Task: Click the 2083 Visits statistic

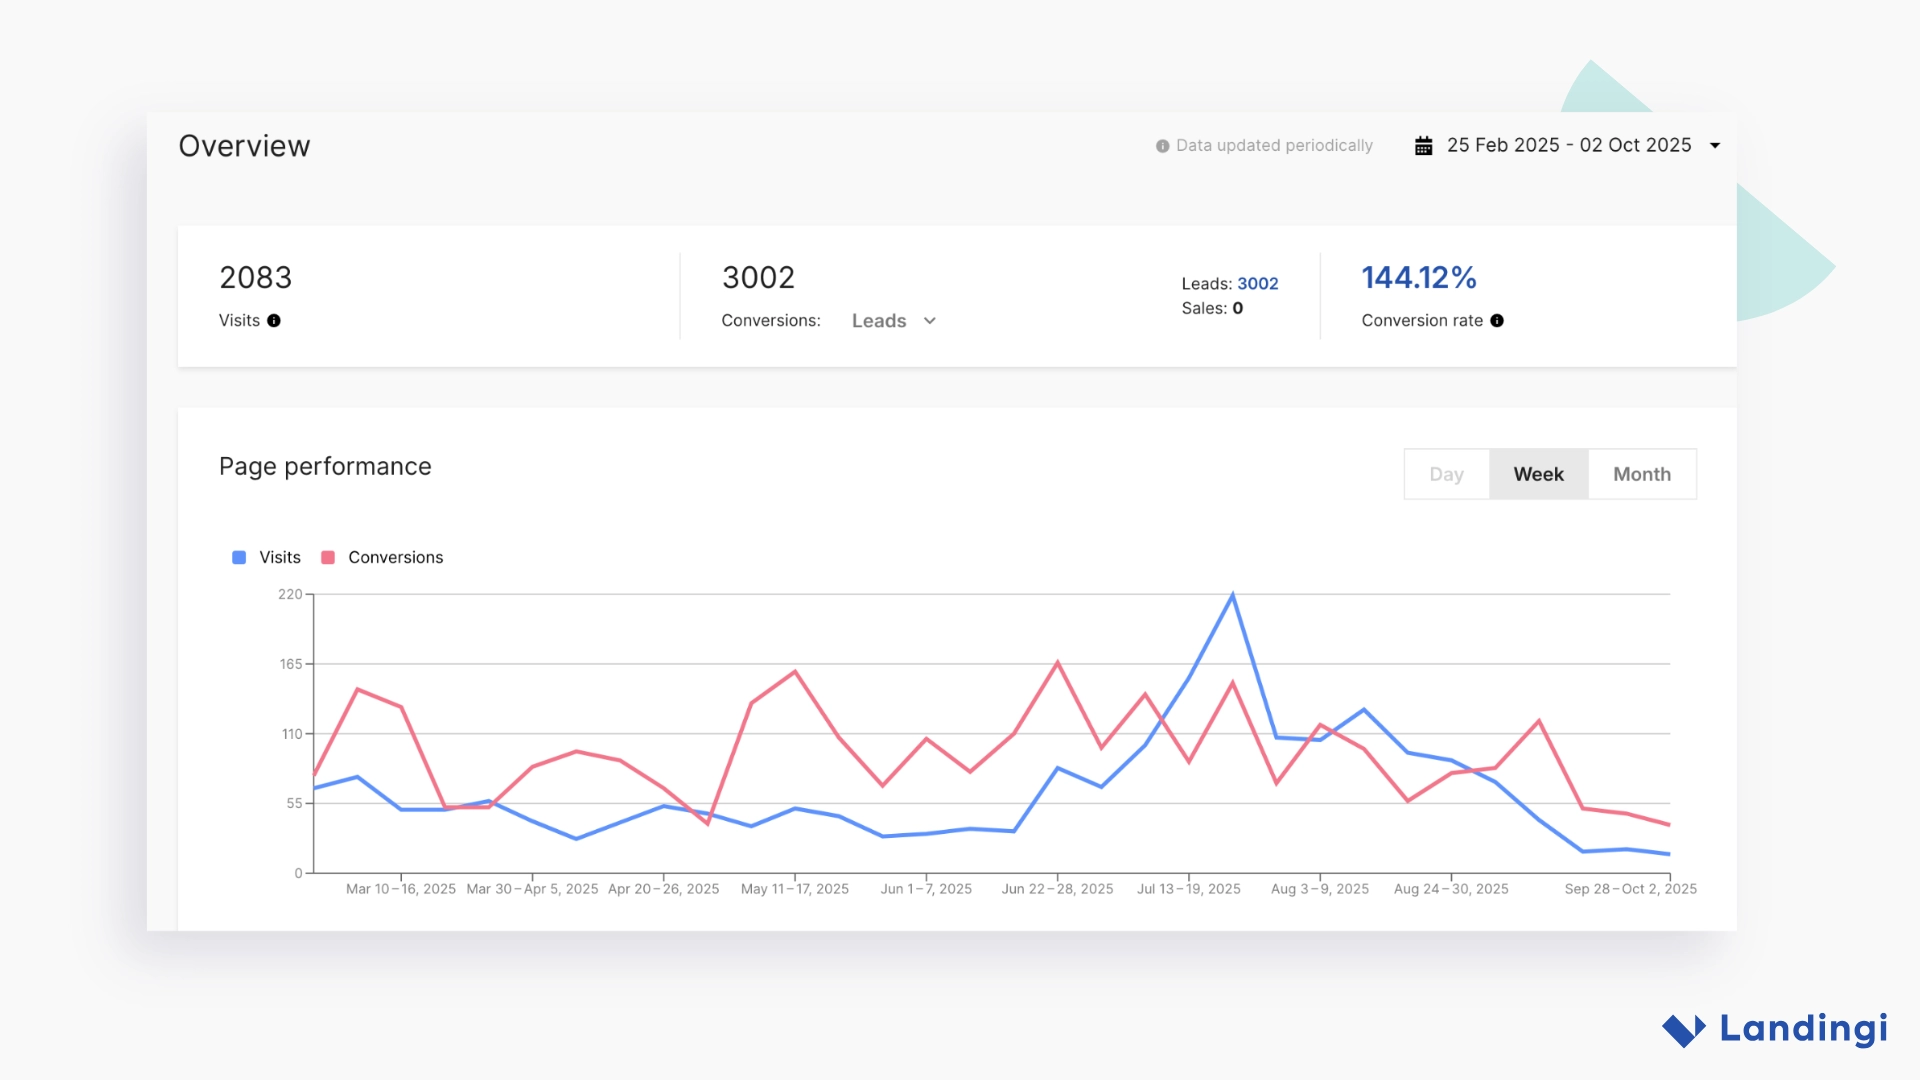Action: 256,278
